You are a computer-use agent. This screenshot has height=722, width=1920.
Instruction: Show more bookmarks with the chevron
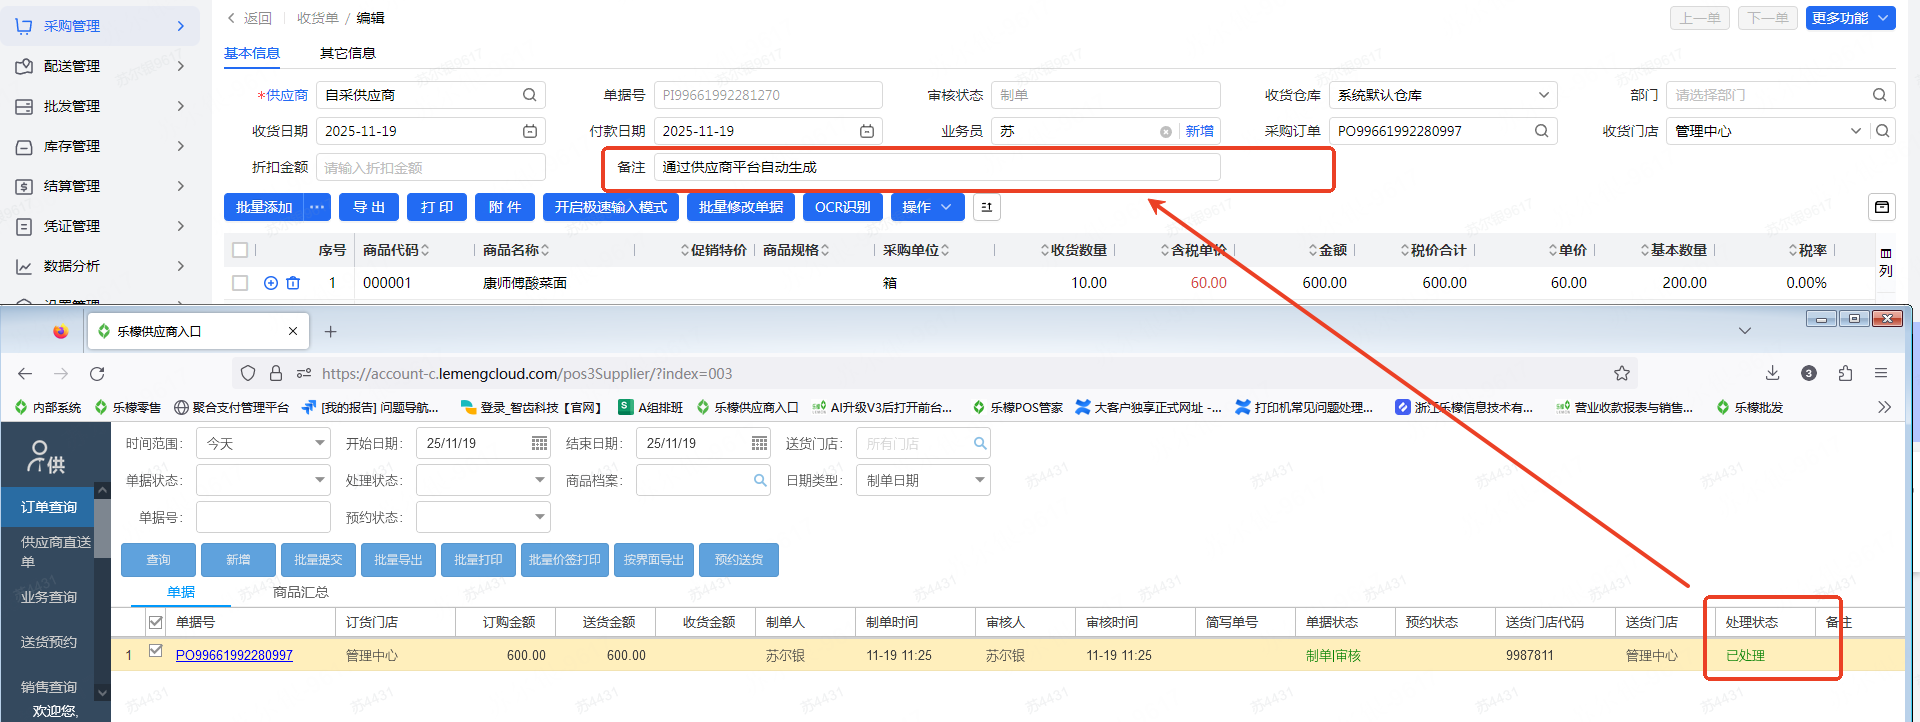pyautogui.click(x=1884, y=407)
